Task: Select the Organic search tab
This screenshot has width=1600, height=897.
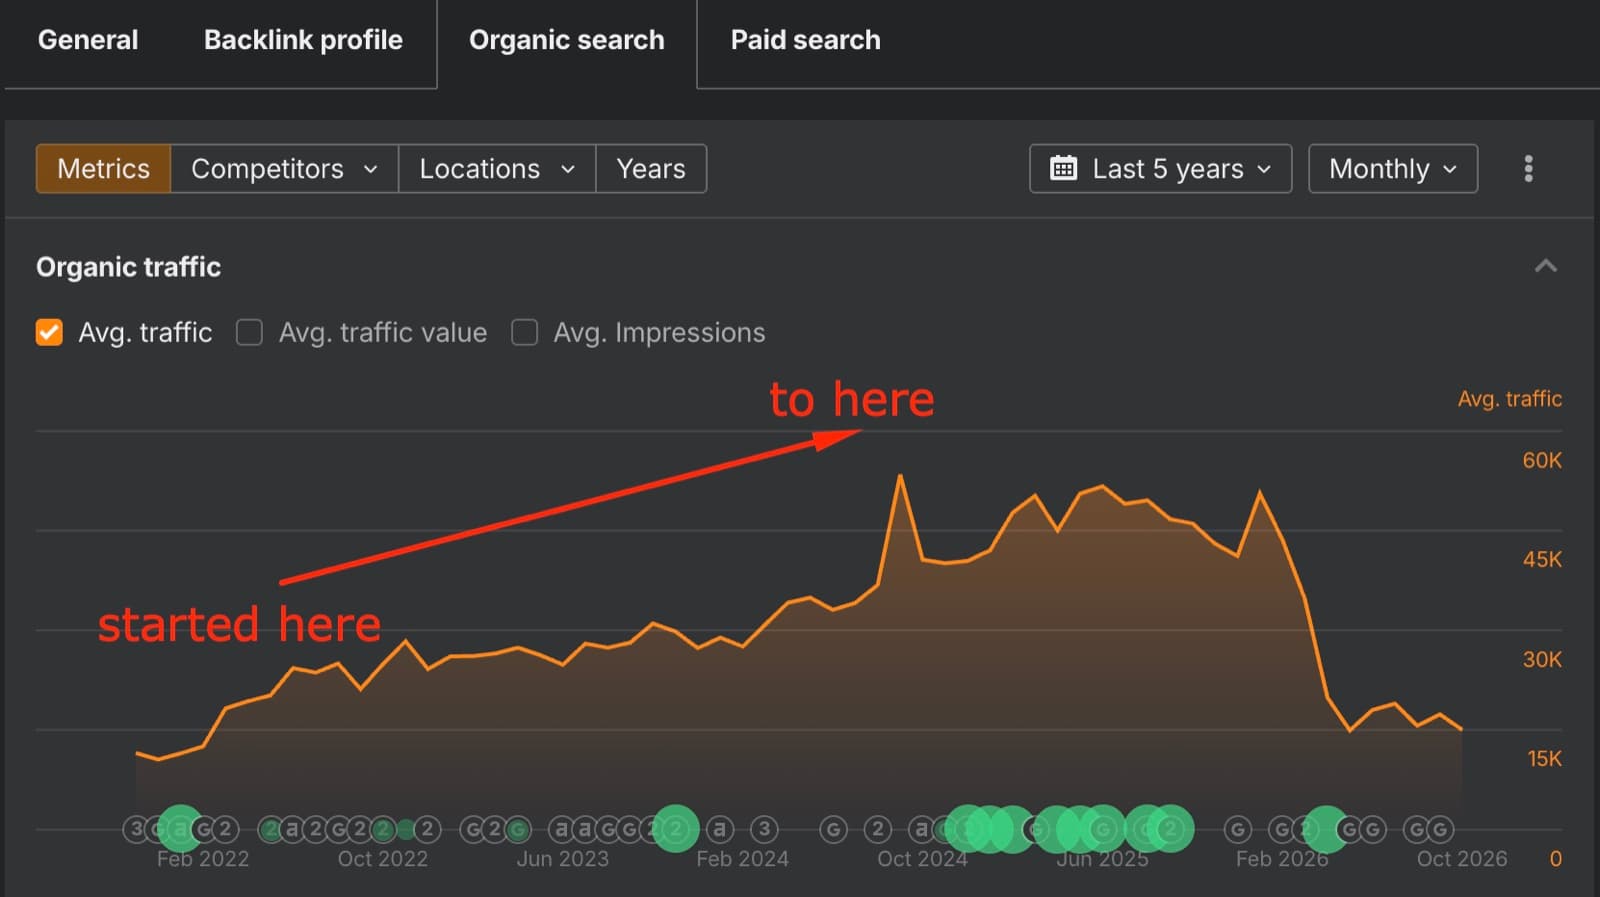Action: pyautogui.click(x=567, y=40)
